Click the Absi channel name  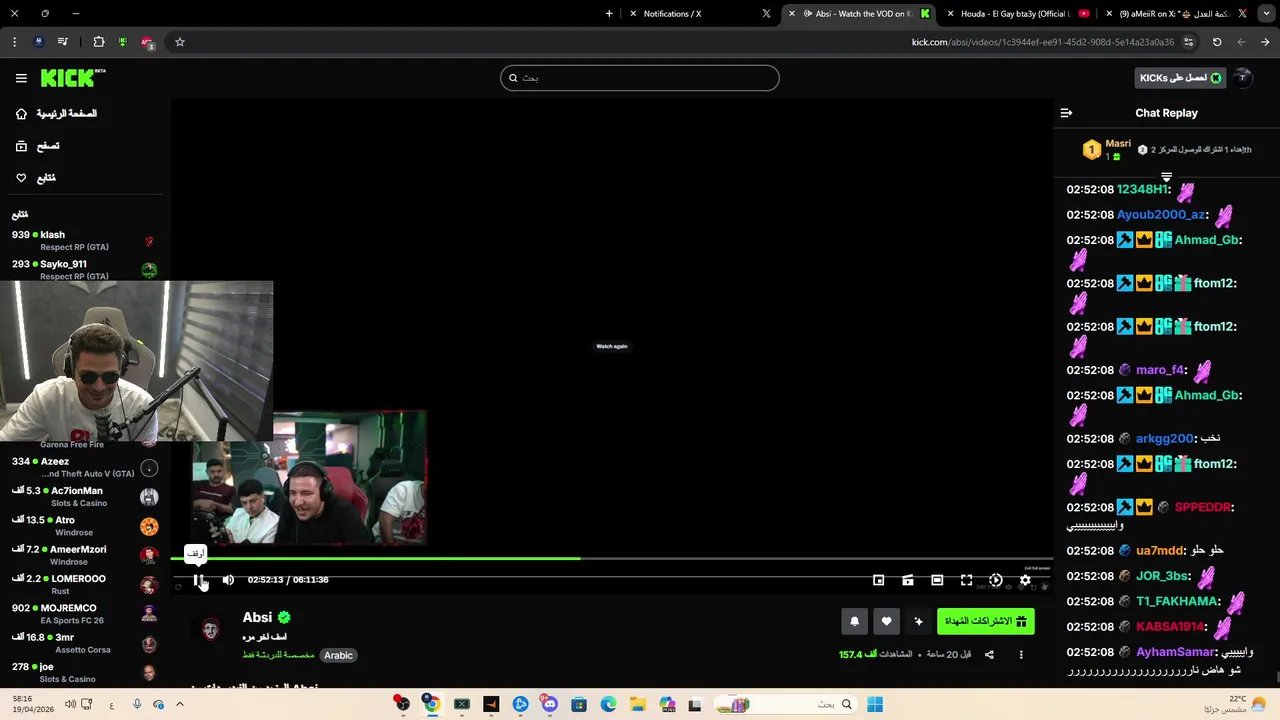[257, 618]
